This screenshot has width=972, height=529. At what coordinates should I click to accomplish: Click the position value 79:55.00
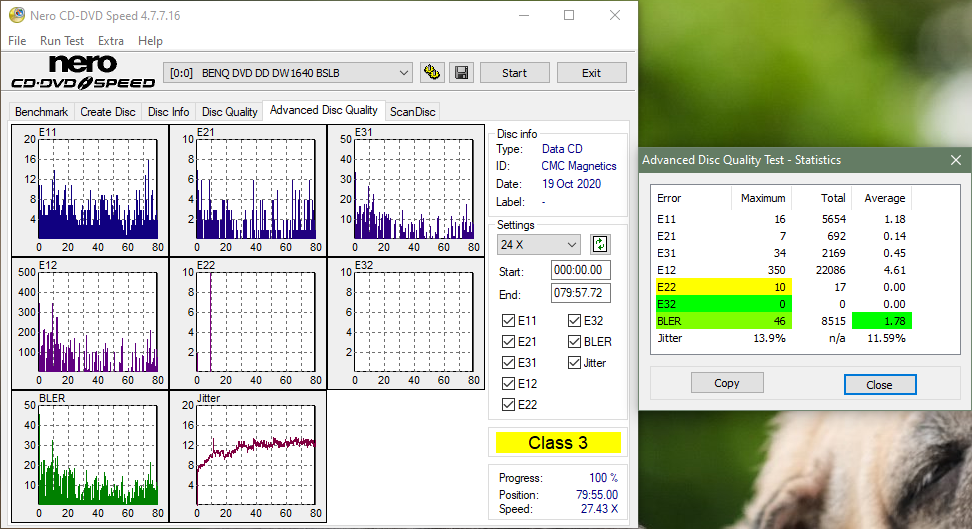point(597,495)
